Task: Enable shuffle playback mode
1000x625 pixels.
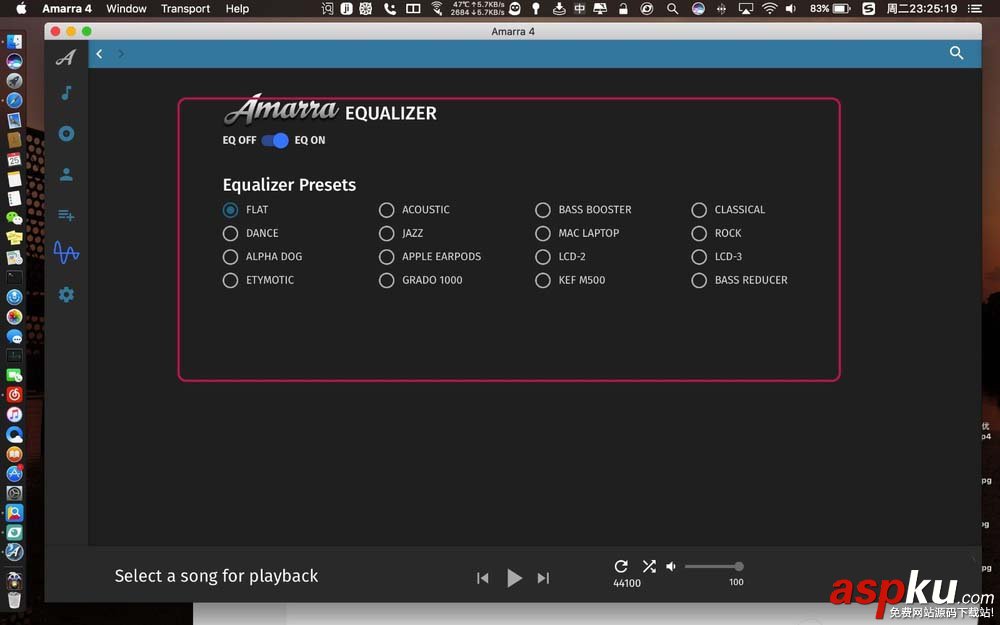Action: click(x=649, y=566)
